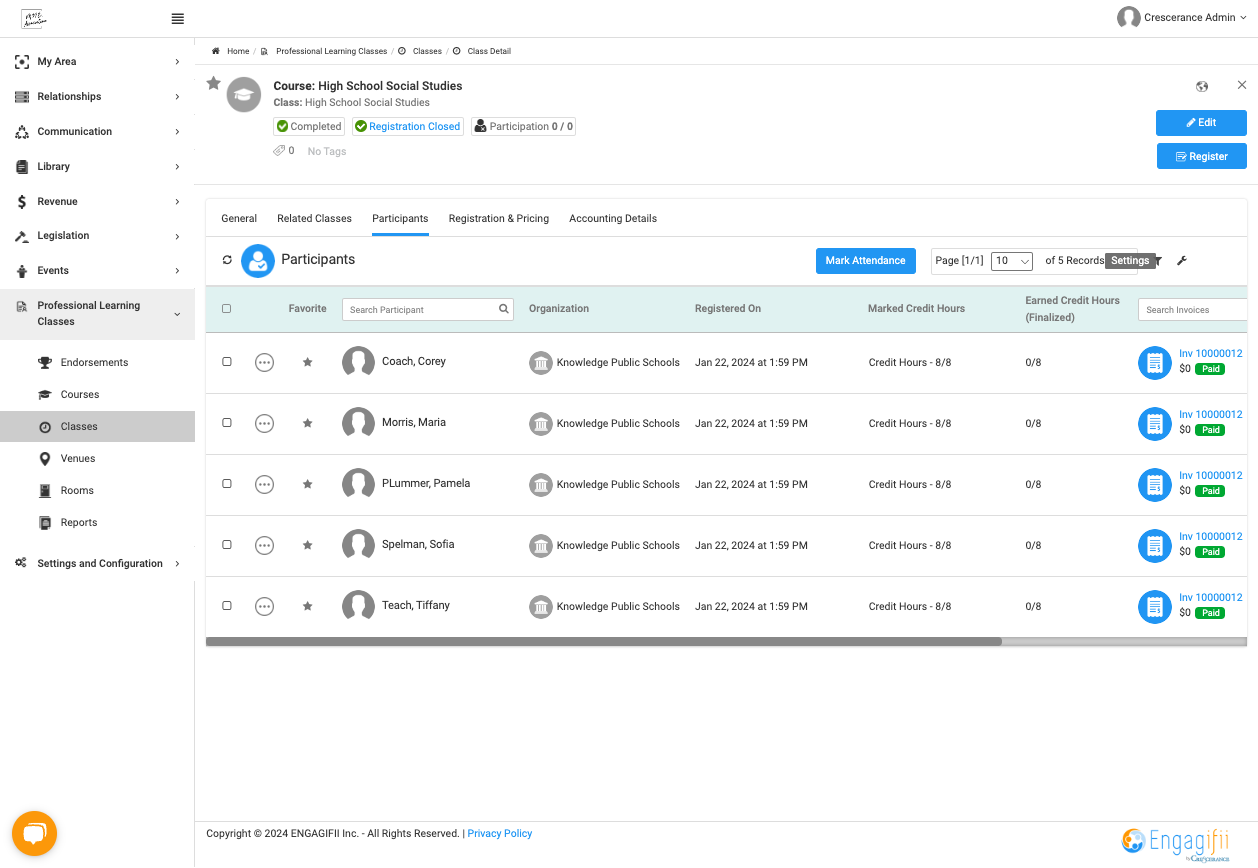The width and height of the screenshot is (1258, 868).
Task: Open Endorsements in the sidebar
Action: point(94,363)
